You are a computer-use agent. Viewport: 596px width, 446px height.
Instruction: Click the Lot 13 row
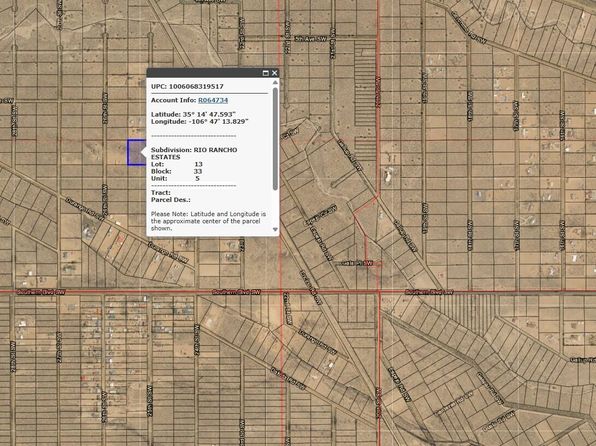[x=177, y=164]
